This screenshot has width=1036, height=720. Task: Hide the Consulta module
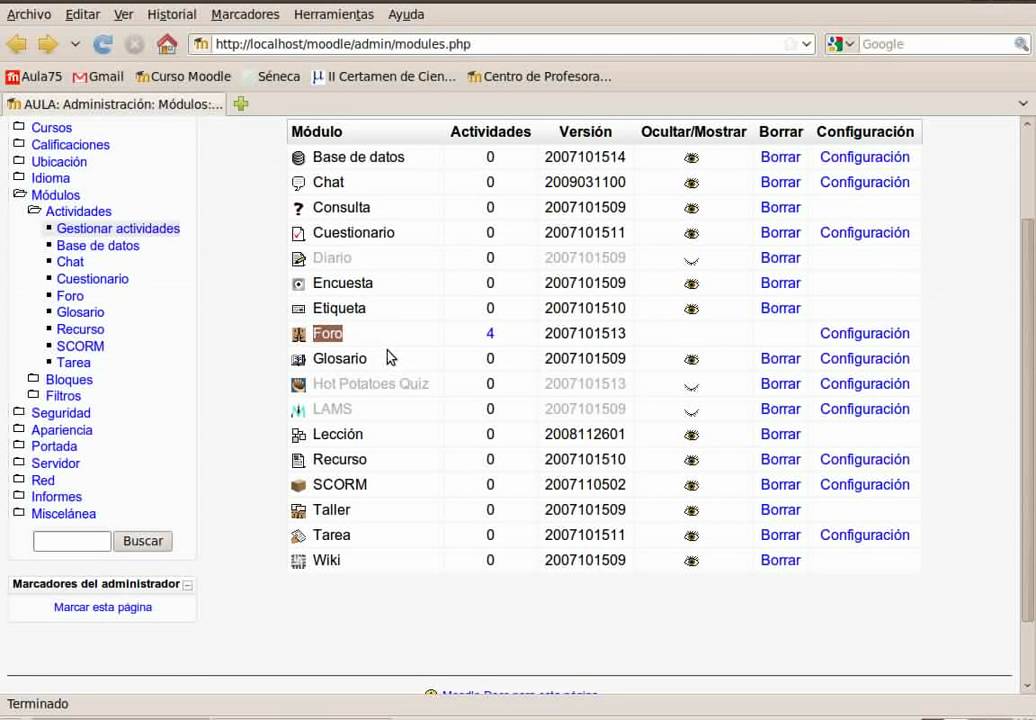click(x=691, y=208)
